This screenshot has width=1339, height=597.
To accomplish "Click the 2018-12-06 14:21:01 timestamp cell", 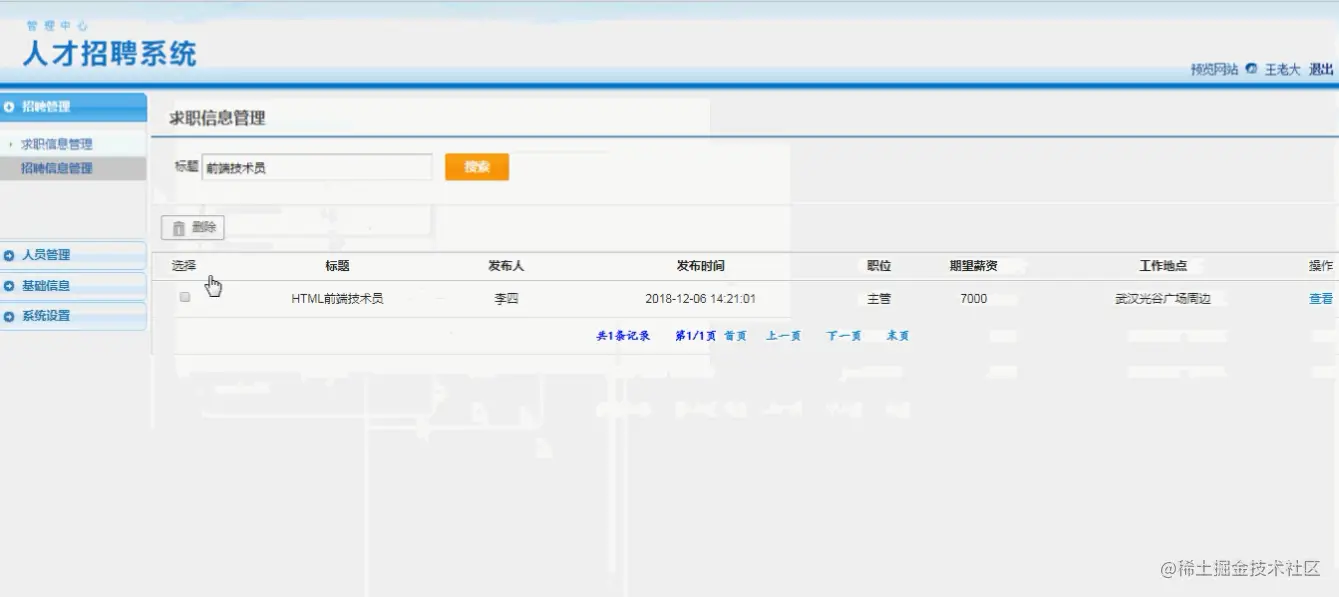I will coord(700,298).
